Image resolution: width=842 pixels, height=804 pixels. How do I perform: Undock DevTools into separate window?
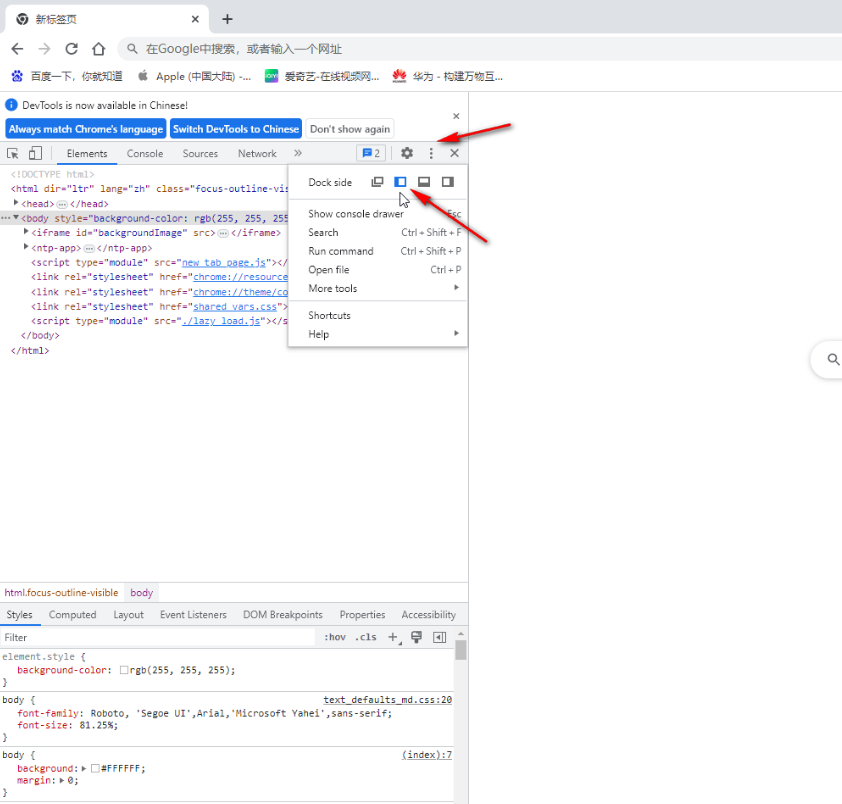(377, 182)
